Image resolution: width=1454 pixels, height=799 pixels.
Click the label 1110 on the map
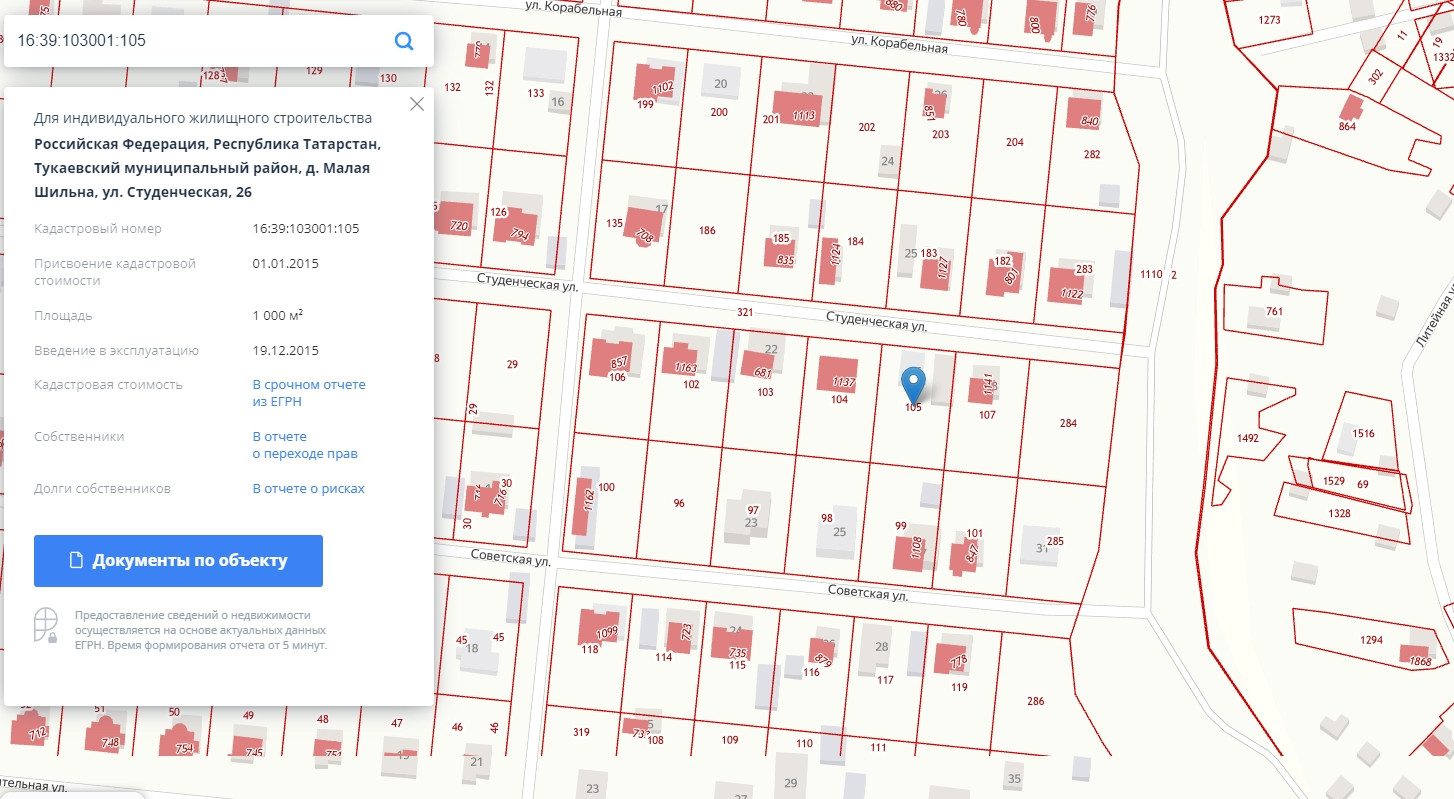pyautogui.click(x=1151, y=274)
